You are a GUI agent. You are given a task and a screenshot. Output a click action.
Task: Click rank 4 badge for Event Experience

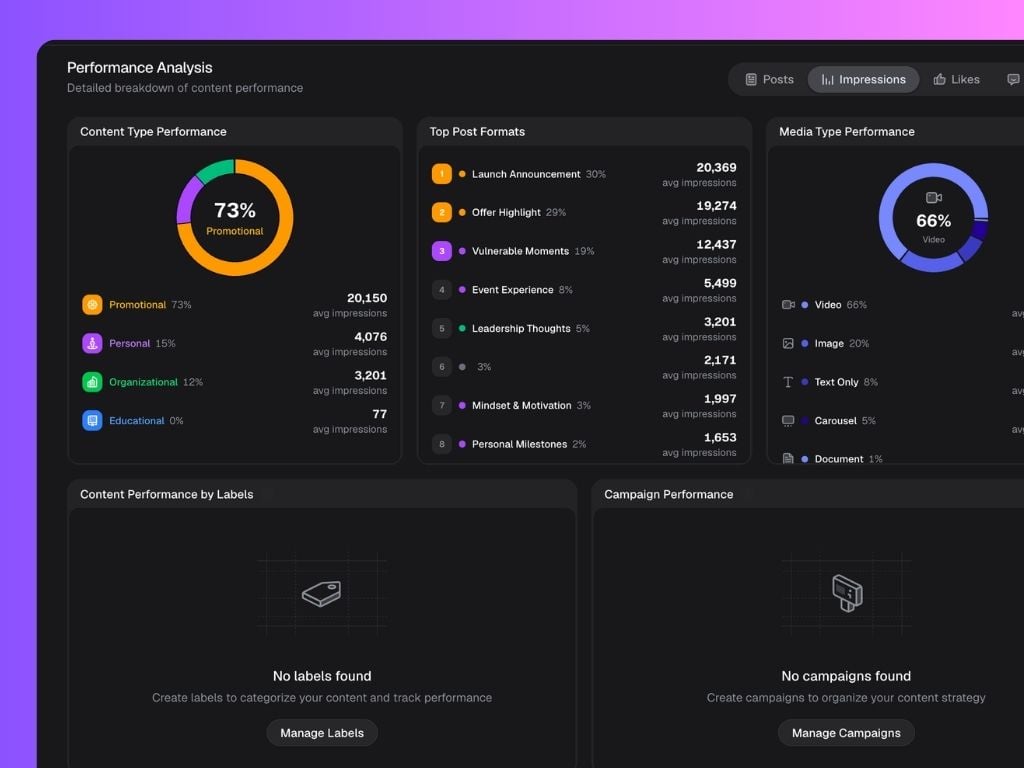coord(441,290)
